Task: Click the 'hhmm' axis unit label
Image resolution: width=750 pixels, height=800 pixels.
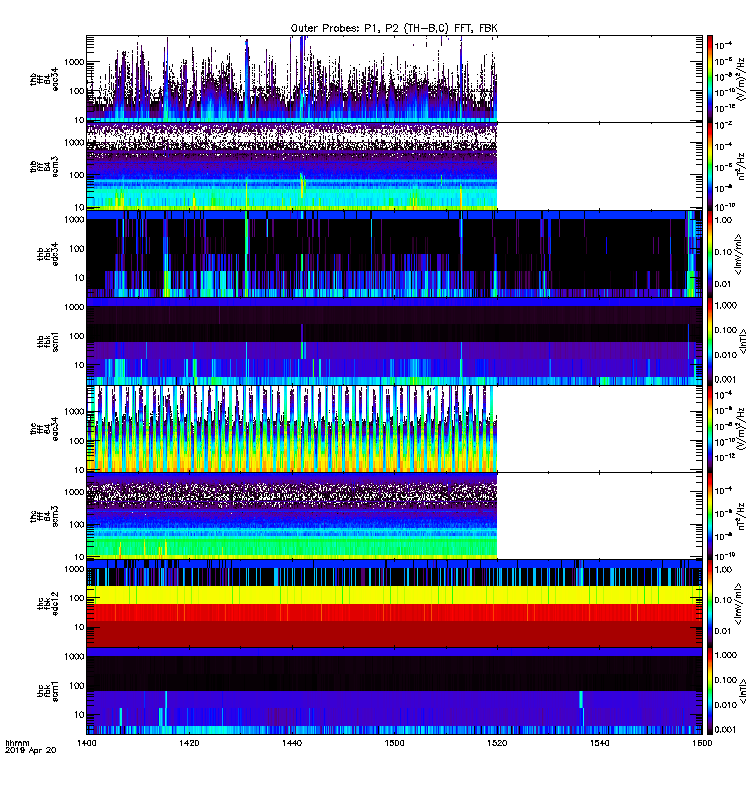Action: pyautogui.click(x=17, y=743)
